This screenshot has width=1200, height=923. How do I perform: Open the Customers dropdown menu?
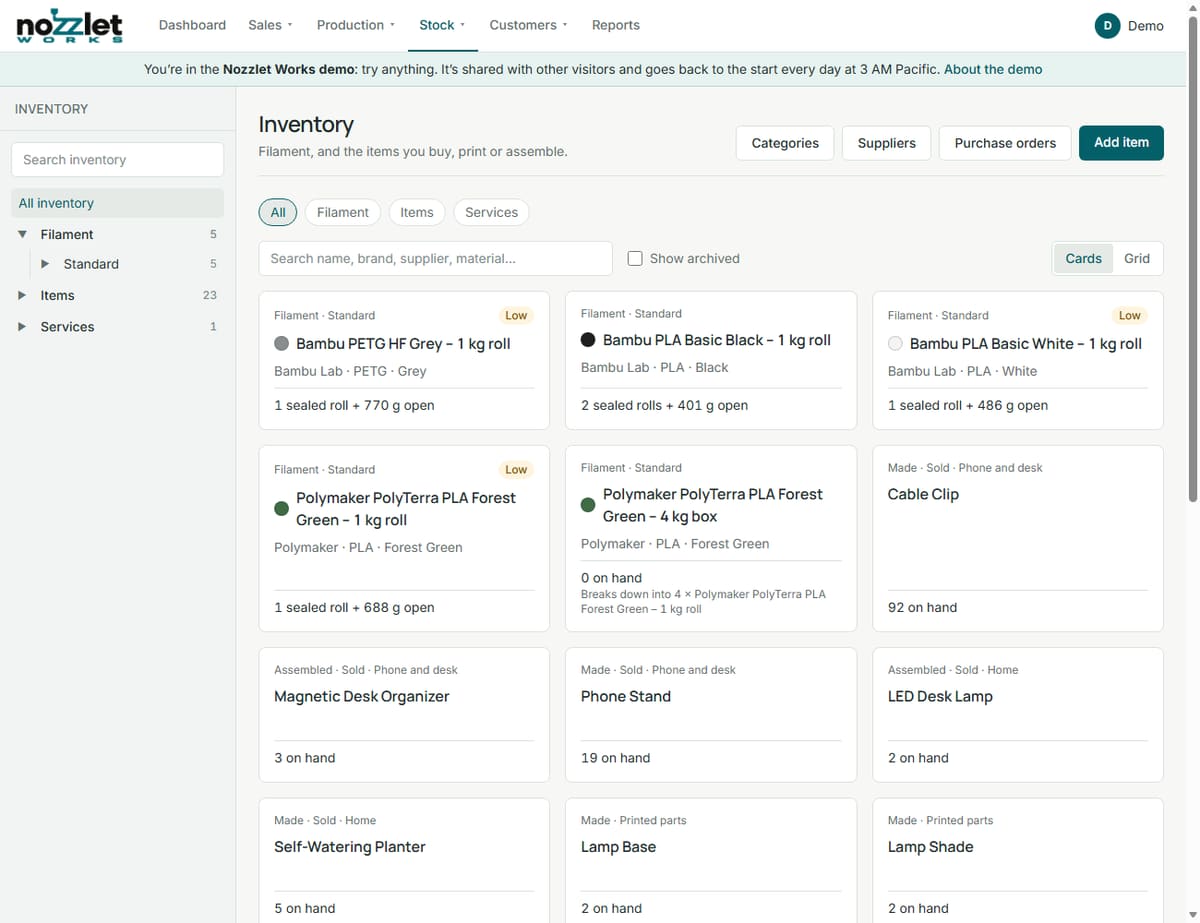pos(528,25)
